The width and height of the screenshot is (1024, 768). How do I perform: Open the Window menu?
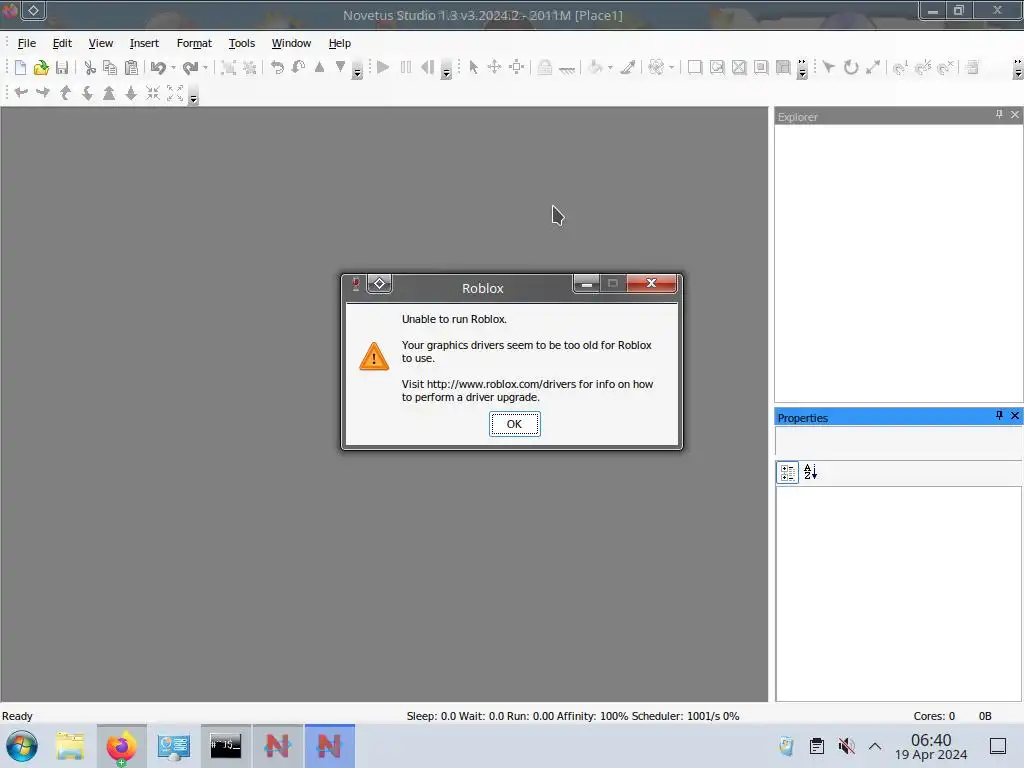click(291, 43)
